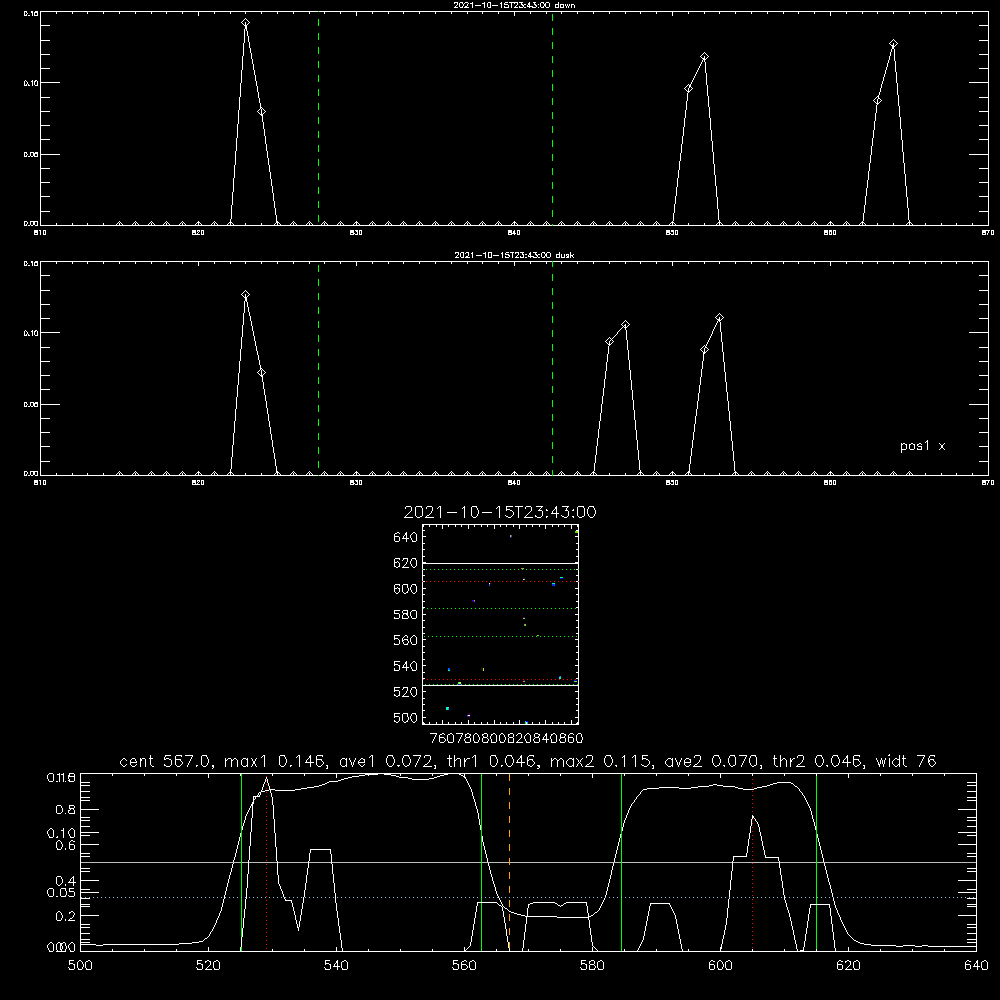
Task: Click the right red dotted line in bottom profile
Action: (753, 862)
